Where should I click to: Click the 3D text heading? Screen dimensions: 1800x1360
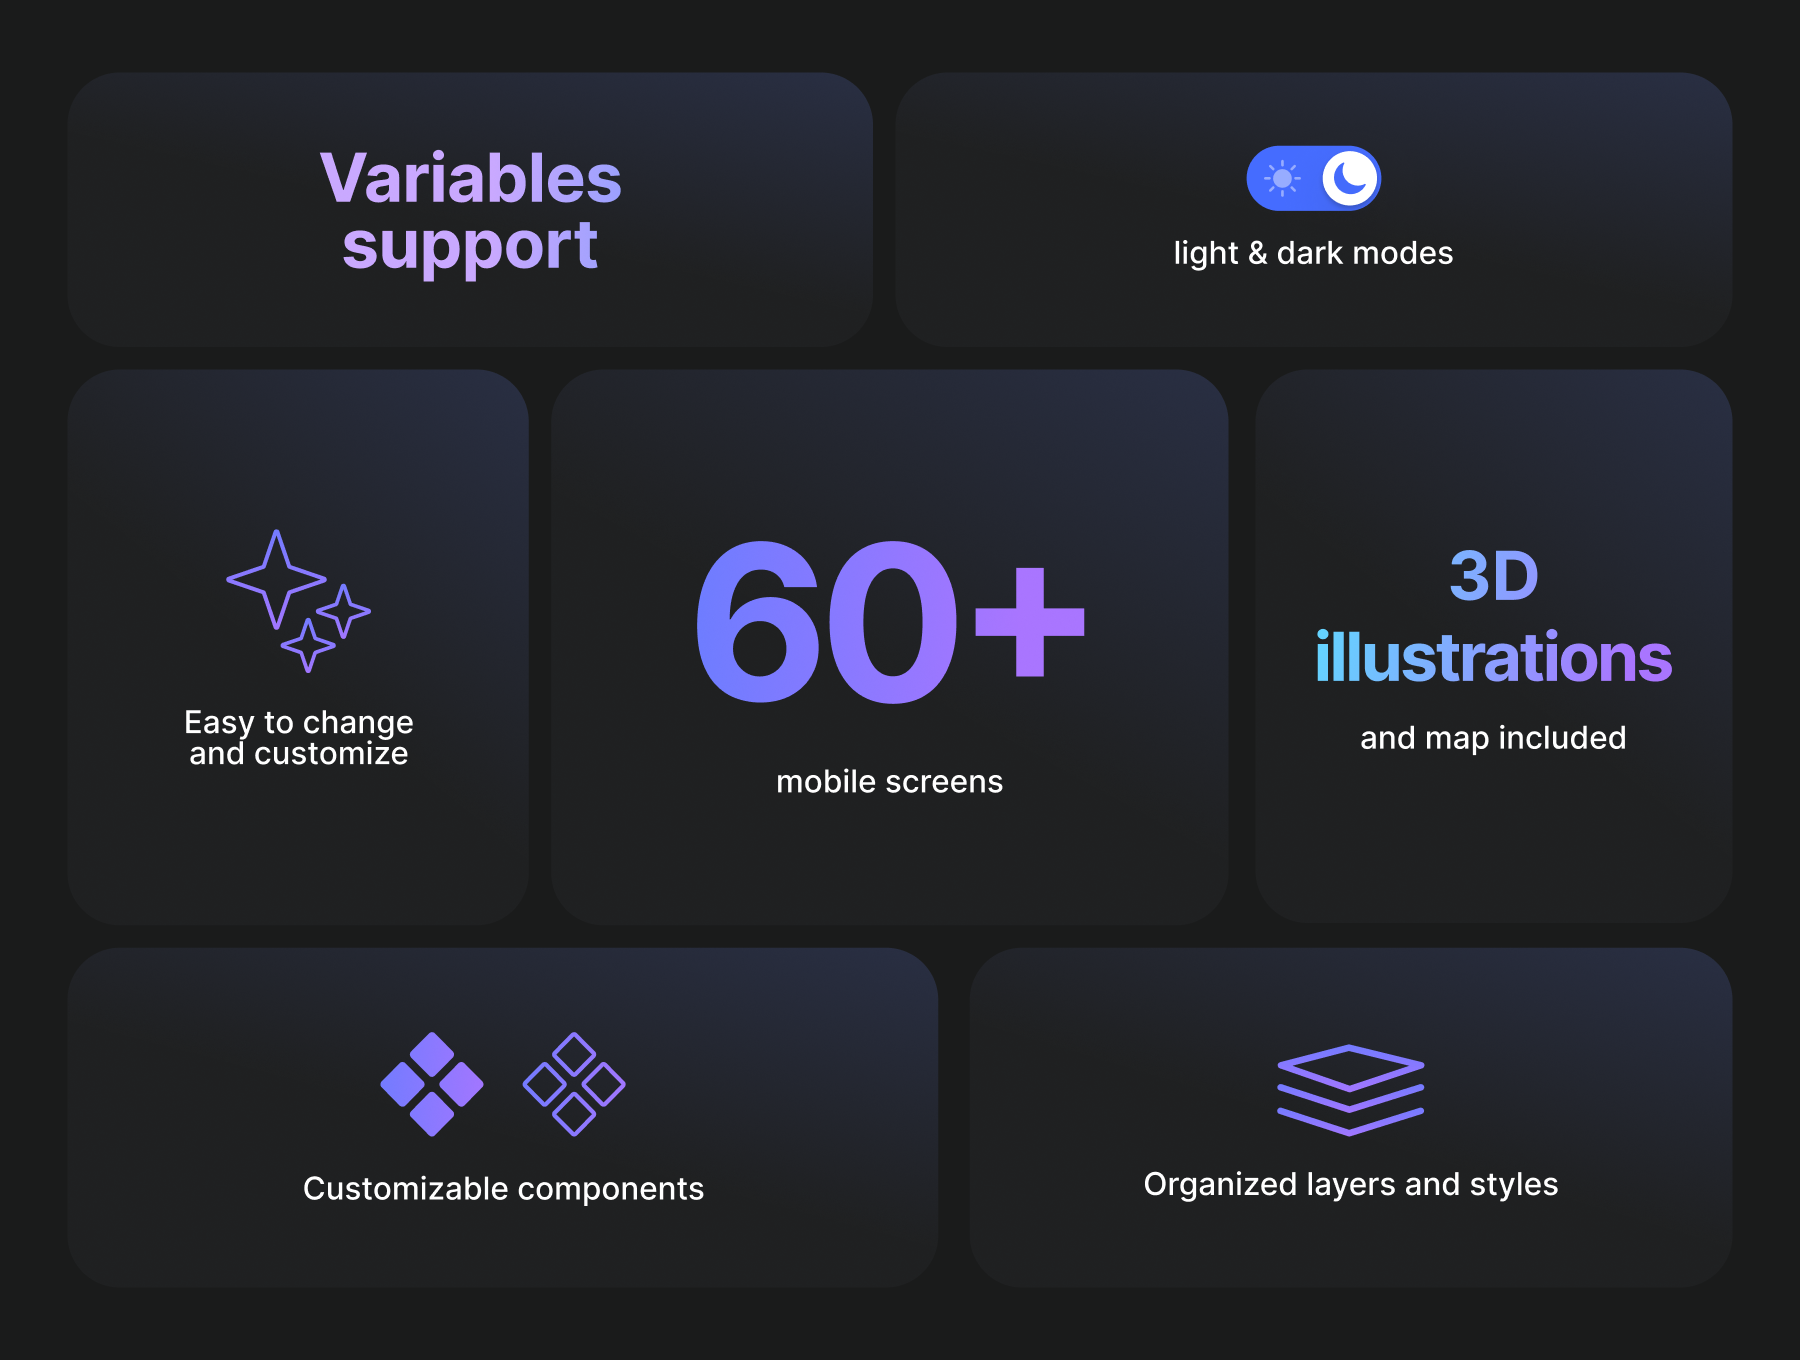coord(1493,576)
